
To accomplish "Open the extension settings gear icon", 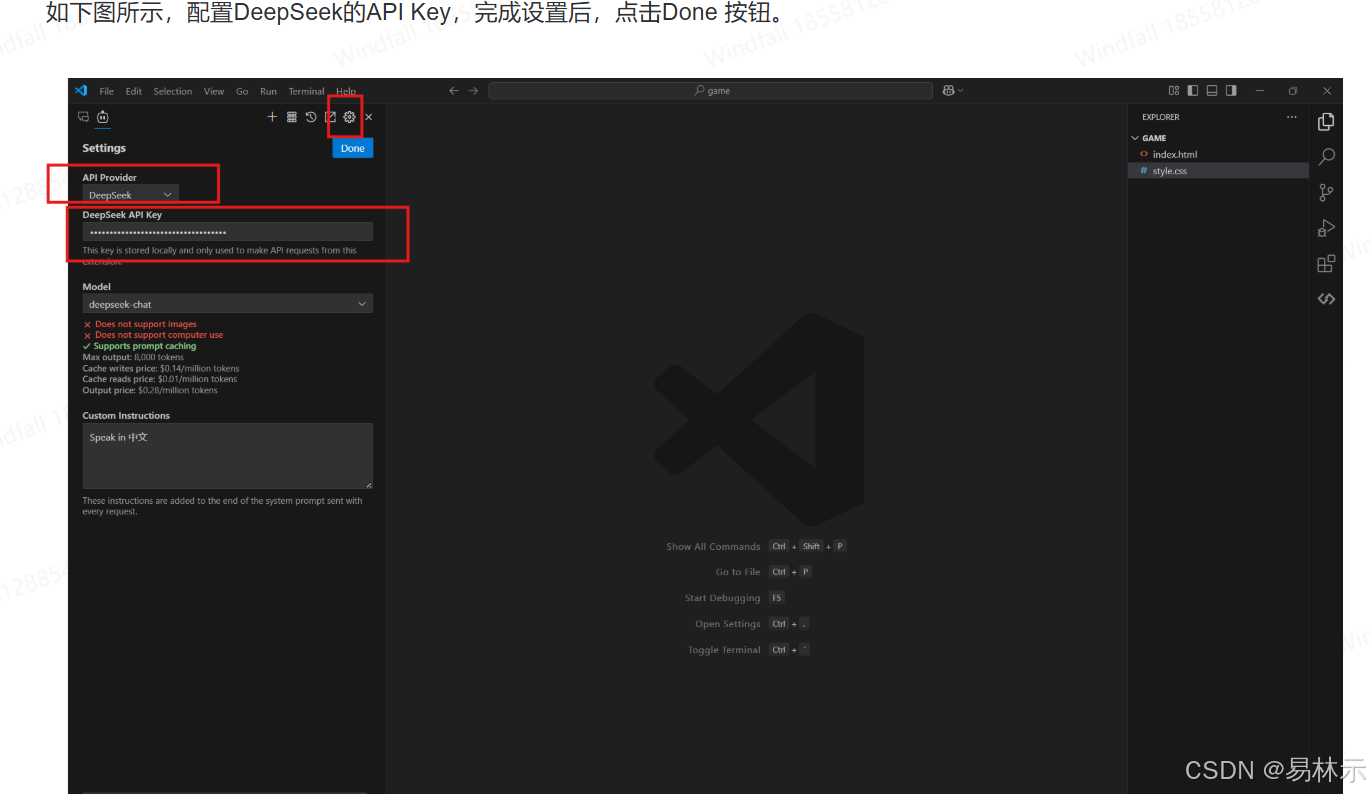I will (349, 117).
